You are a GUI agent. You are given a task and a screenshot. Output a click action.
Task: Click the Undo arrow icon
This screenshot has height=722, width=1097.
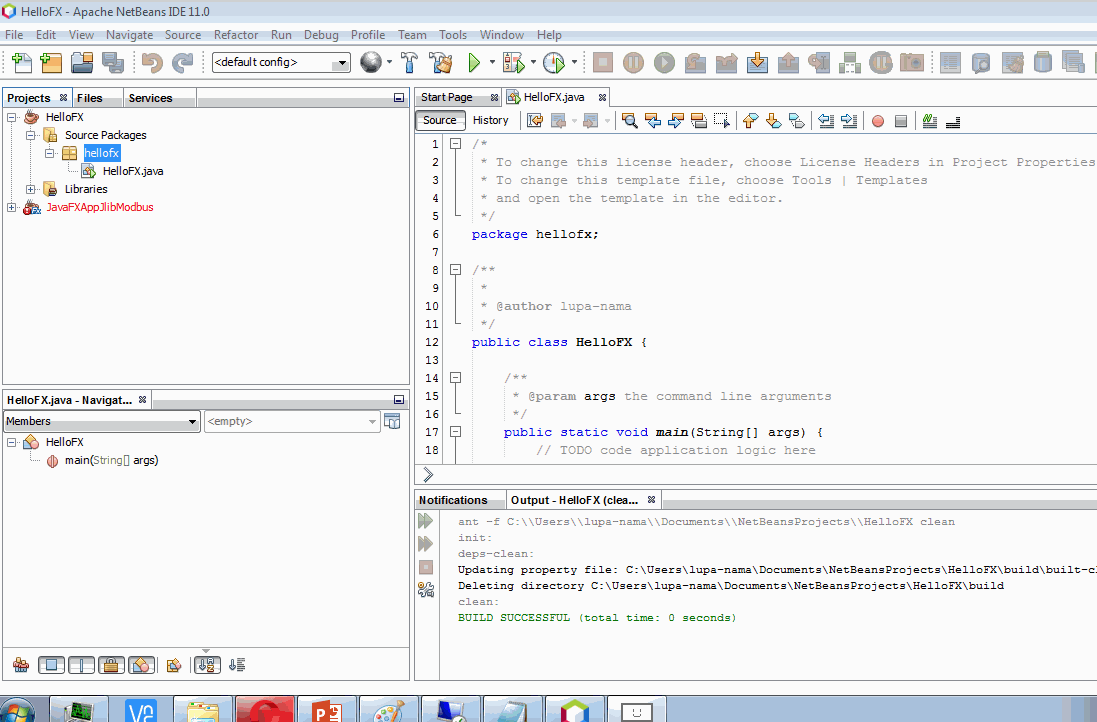click(152, 63)
